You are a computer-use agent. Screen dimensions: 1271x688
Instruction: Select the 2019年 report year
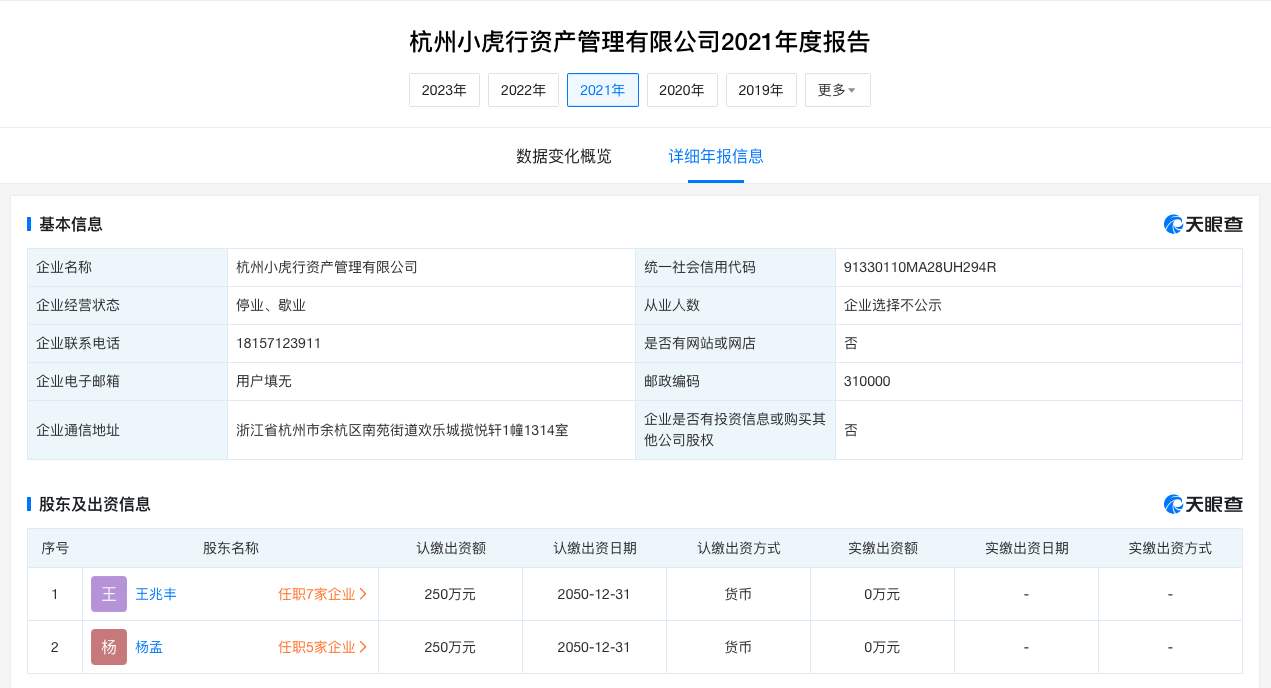pyautogui.click(x=761, y=90)
